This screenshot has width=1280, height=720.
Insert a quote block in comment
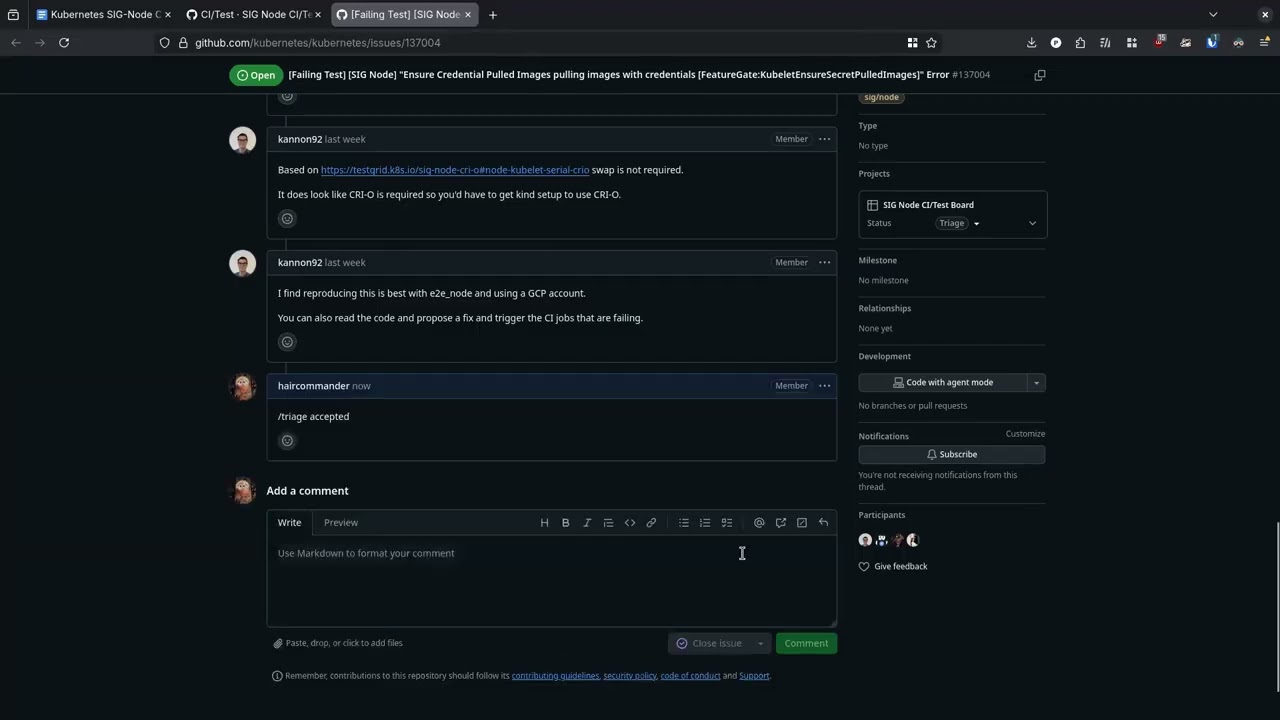608,523
